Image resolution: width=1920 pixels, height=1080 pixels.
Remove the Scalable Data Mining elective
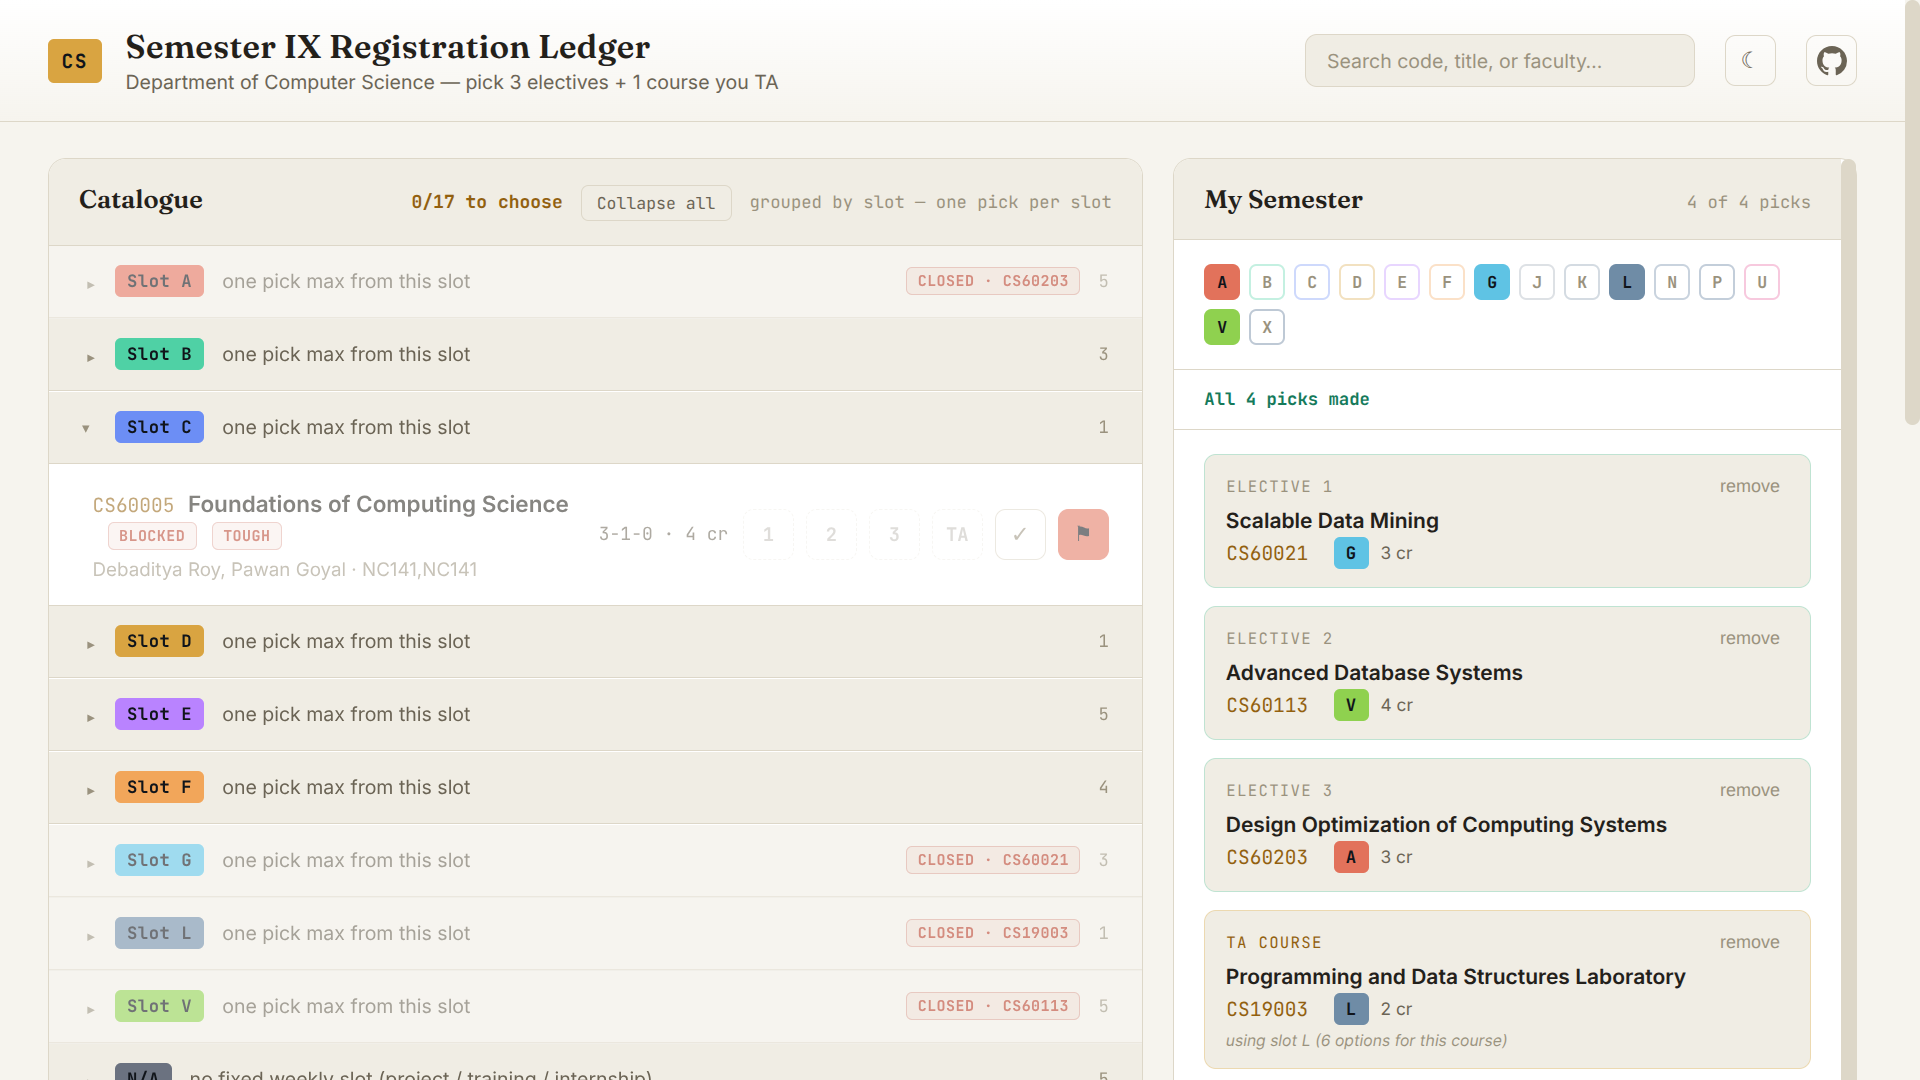[x=1749, y=486]
